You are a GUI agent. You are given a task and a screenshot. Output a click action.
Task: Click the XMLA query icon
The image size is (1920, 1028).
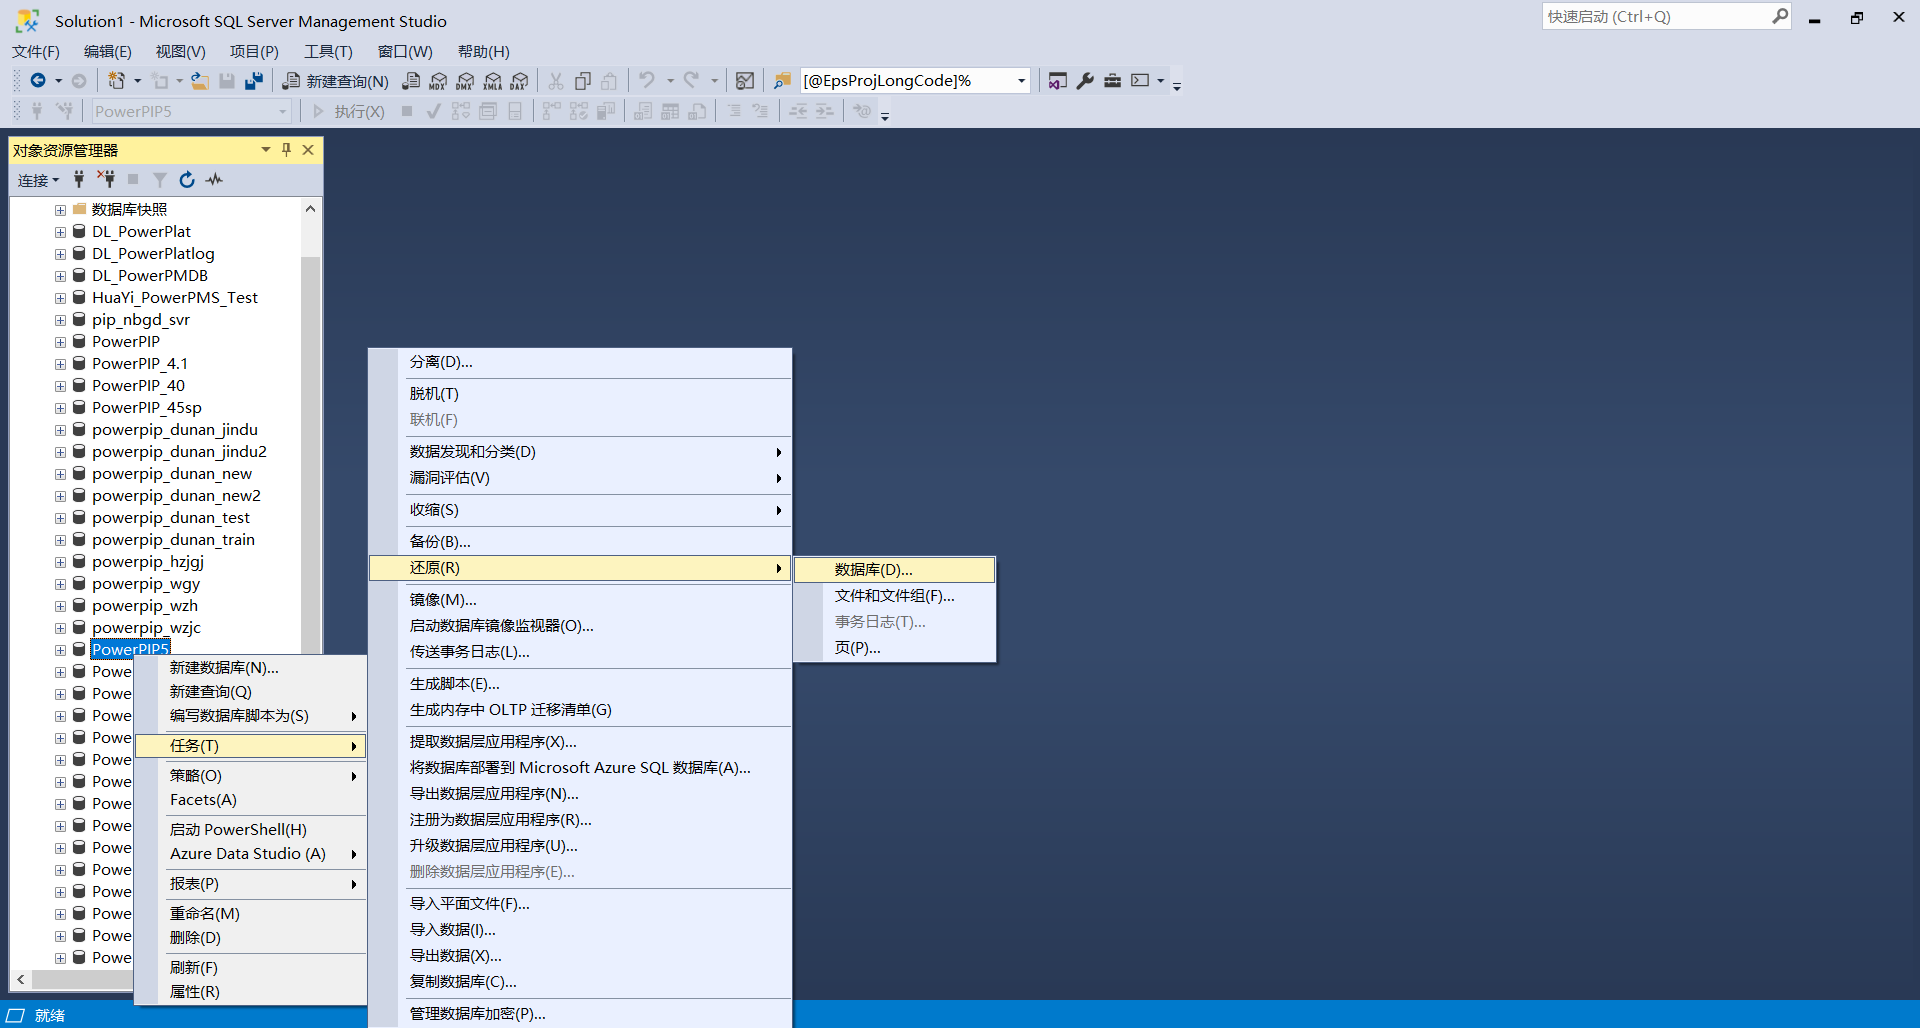pos(492,81)
